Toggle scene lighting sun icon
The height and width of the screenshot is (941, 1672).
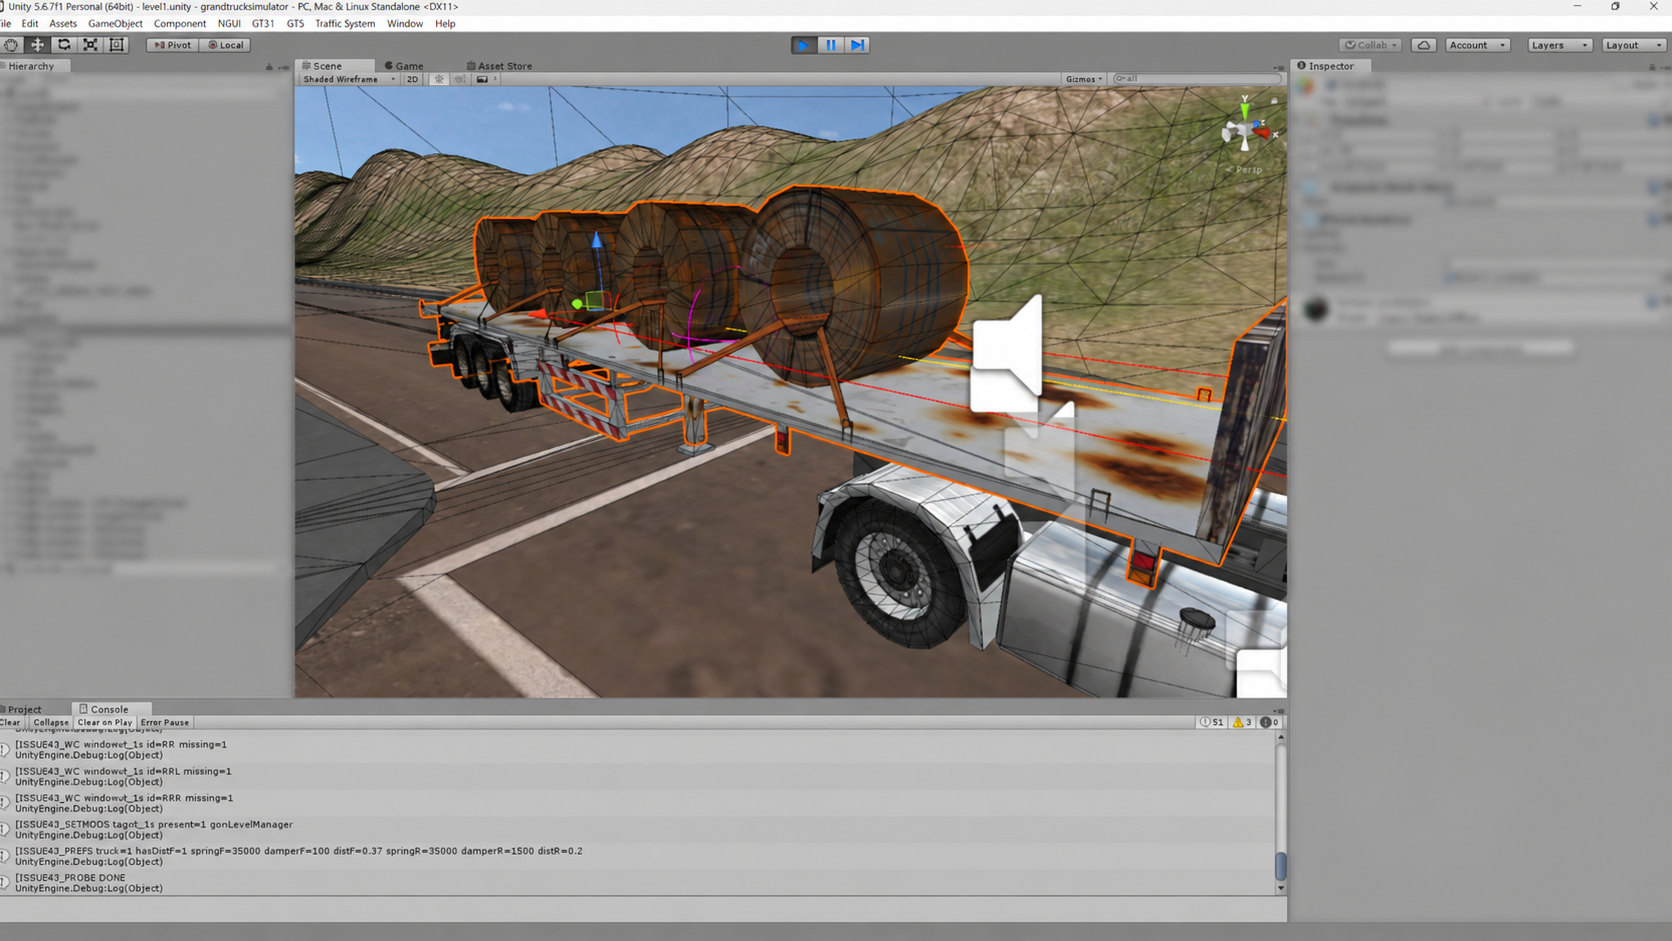[438, 79]
